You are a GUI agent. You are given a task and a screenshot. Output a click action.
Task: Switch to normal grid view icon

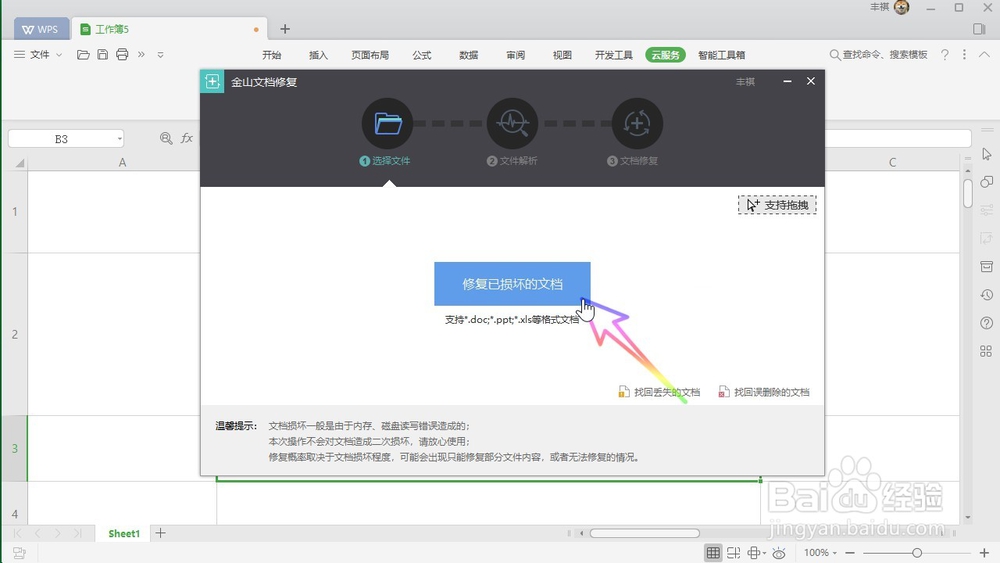[x=713, y=553]
